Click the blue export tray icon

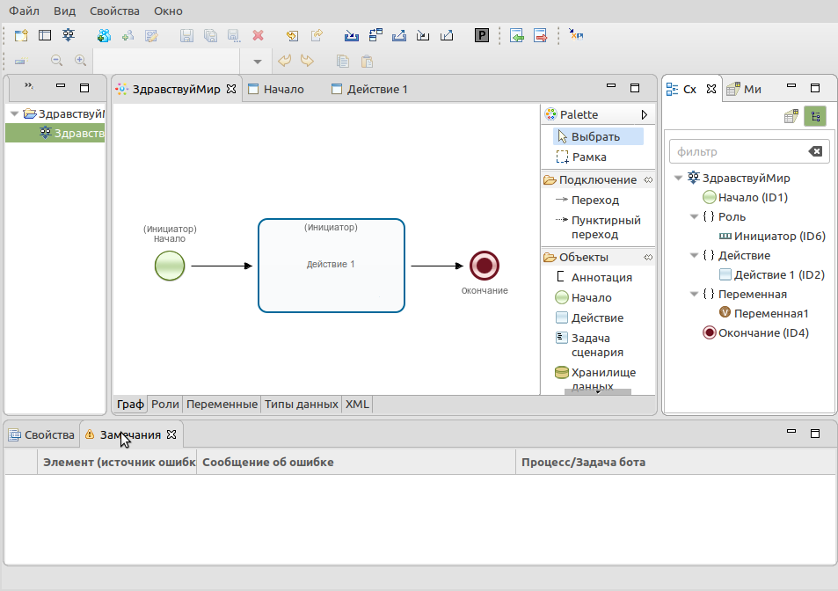[x=399, y=36]
